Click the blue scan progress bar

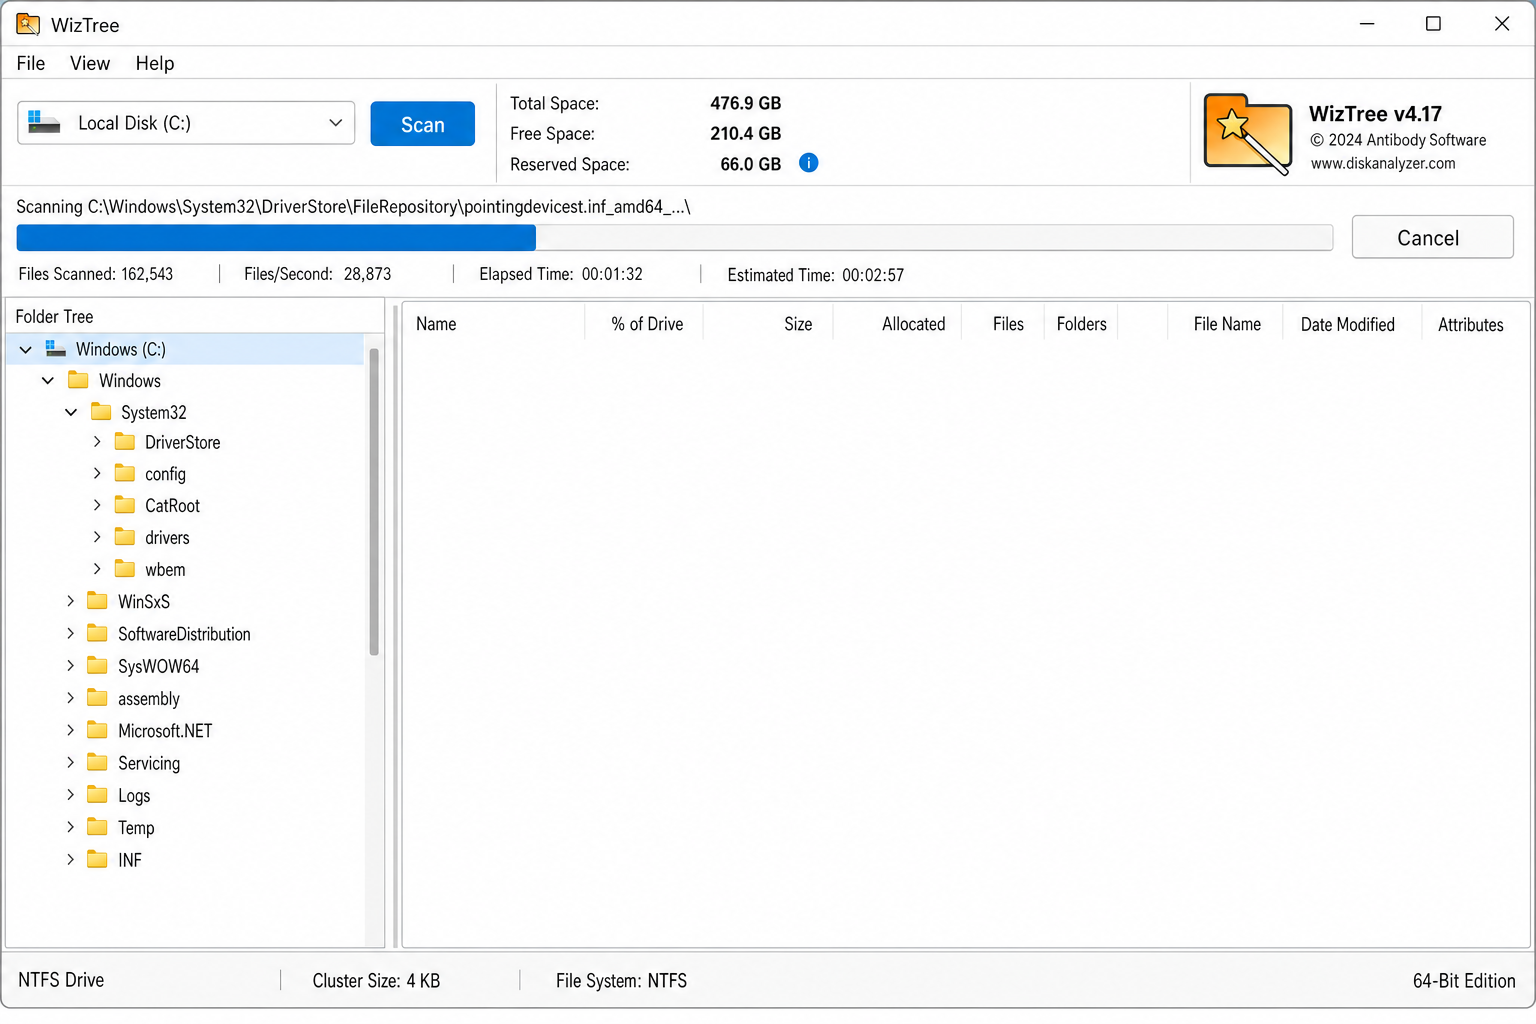point(276,237)
